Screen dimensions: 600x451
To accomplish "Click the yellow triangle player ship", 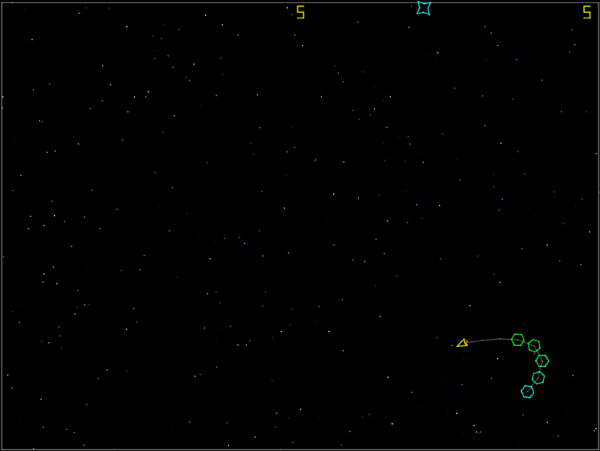I will tap(462, 343).
